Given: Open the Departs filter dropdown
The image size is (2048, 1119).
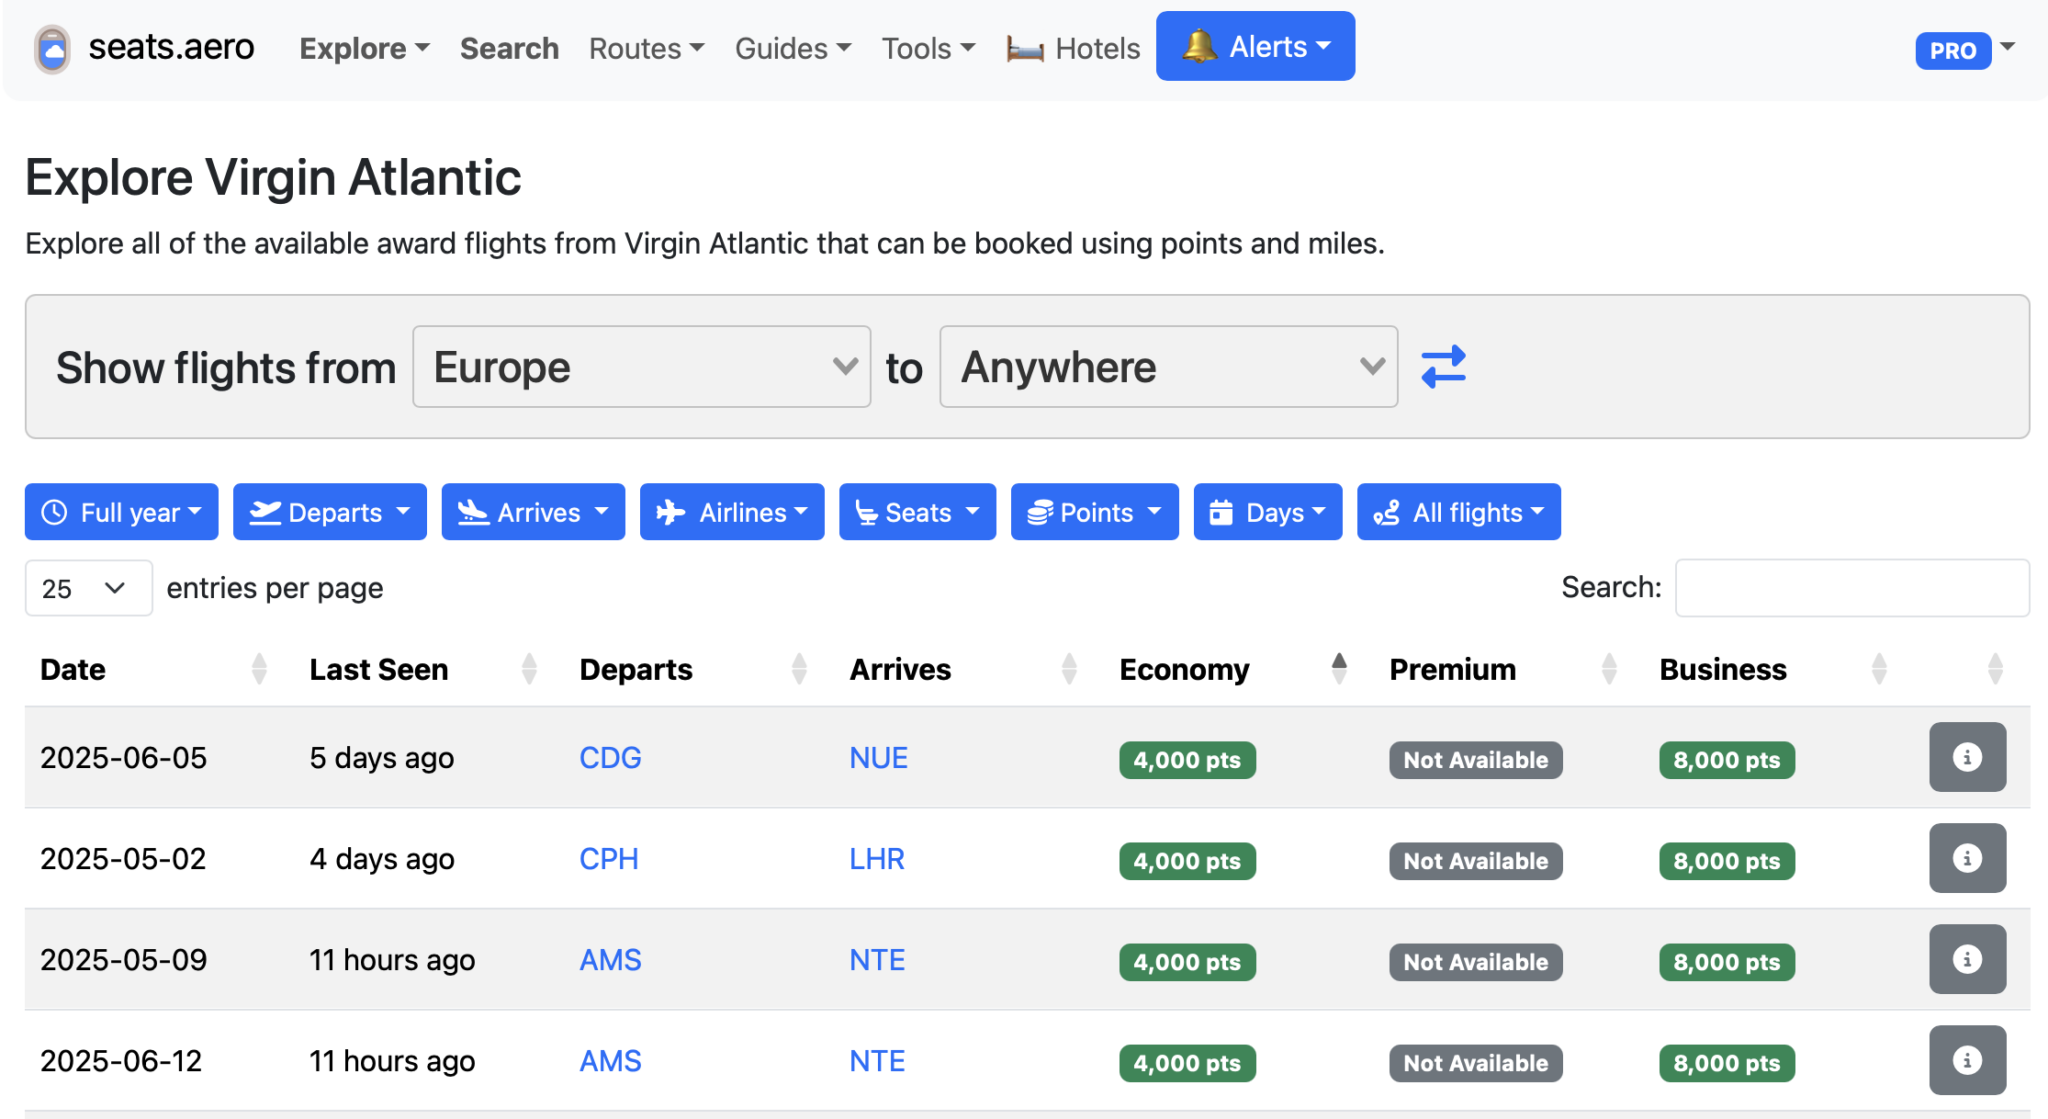Looking at the screenshot, I should click(330, 511).
